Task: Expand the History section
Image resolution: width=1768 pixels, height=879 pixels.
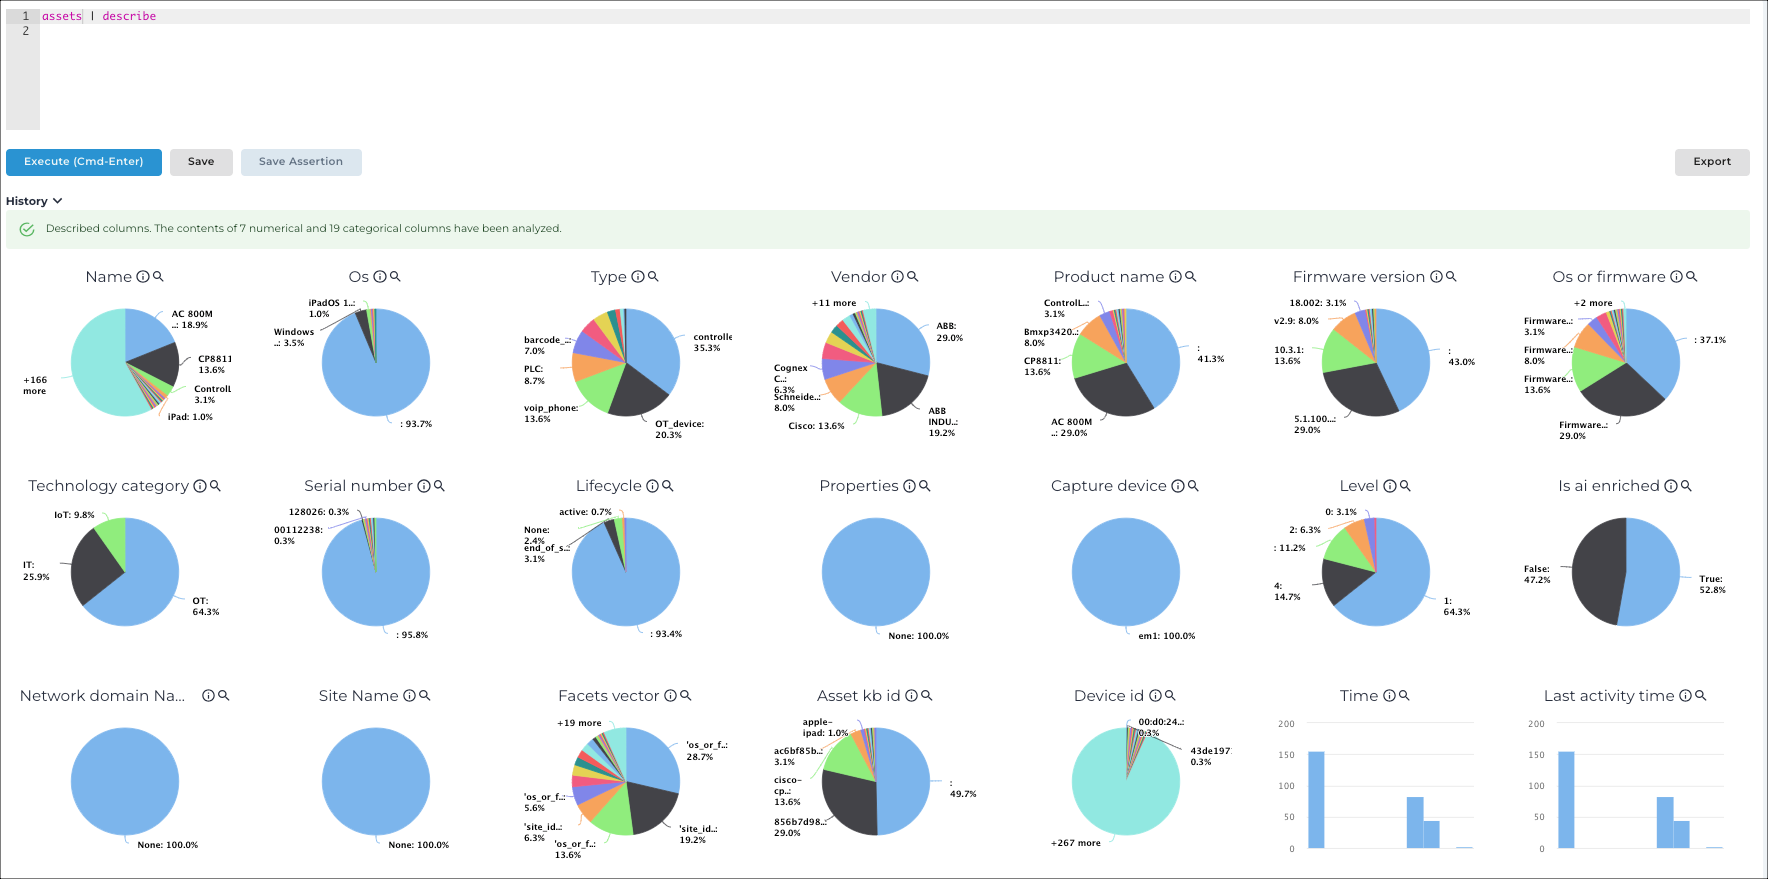Action: [34, 201]
